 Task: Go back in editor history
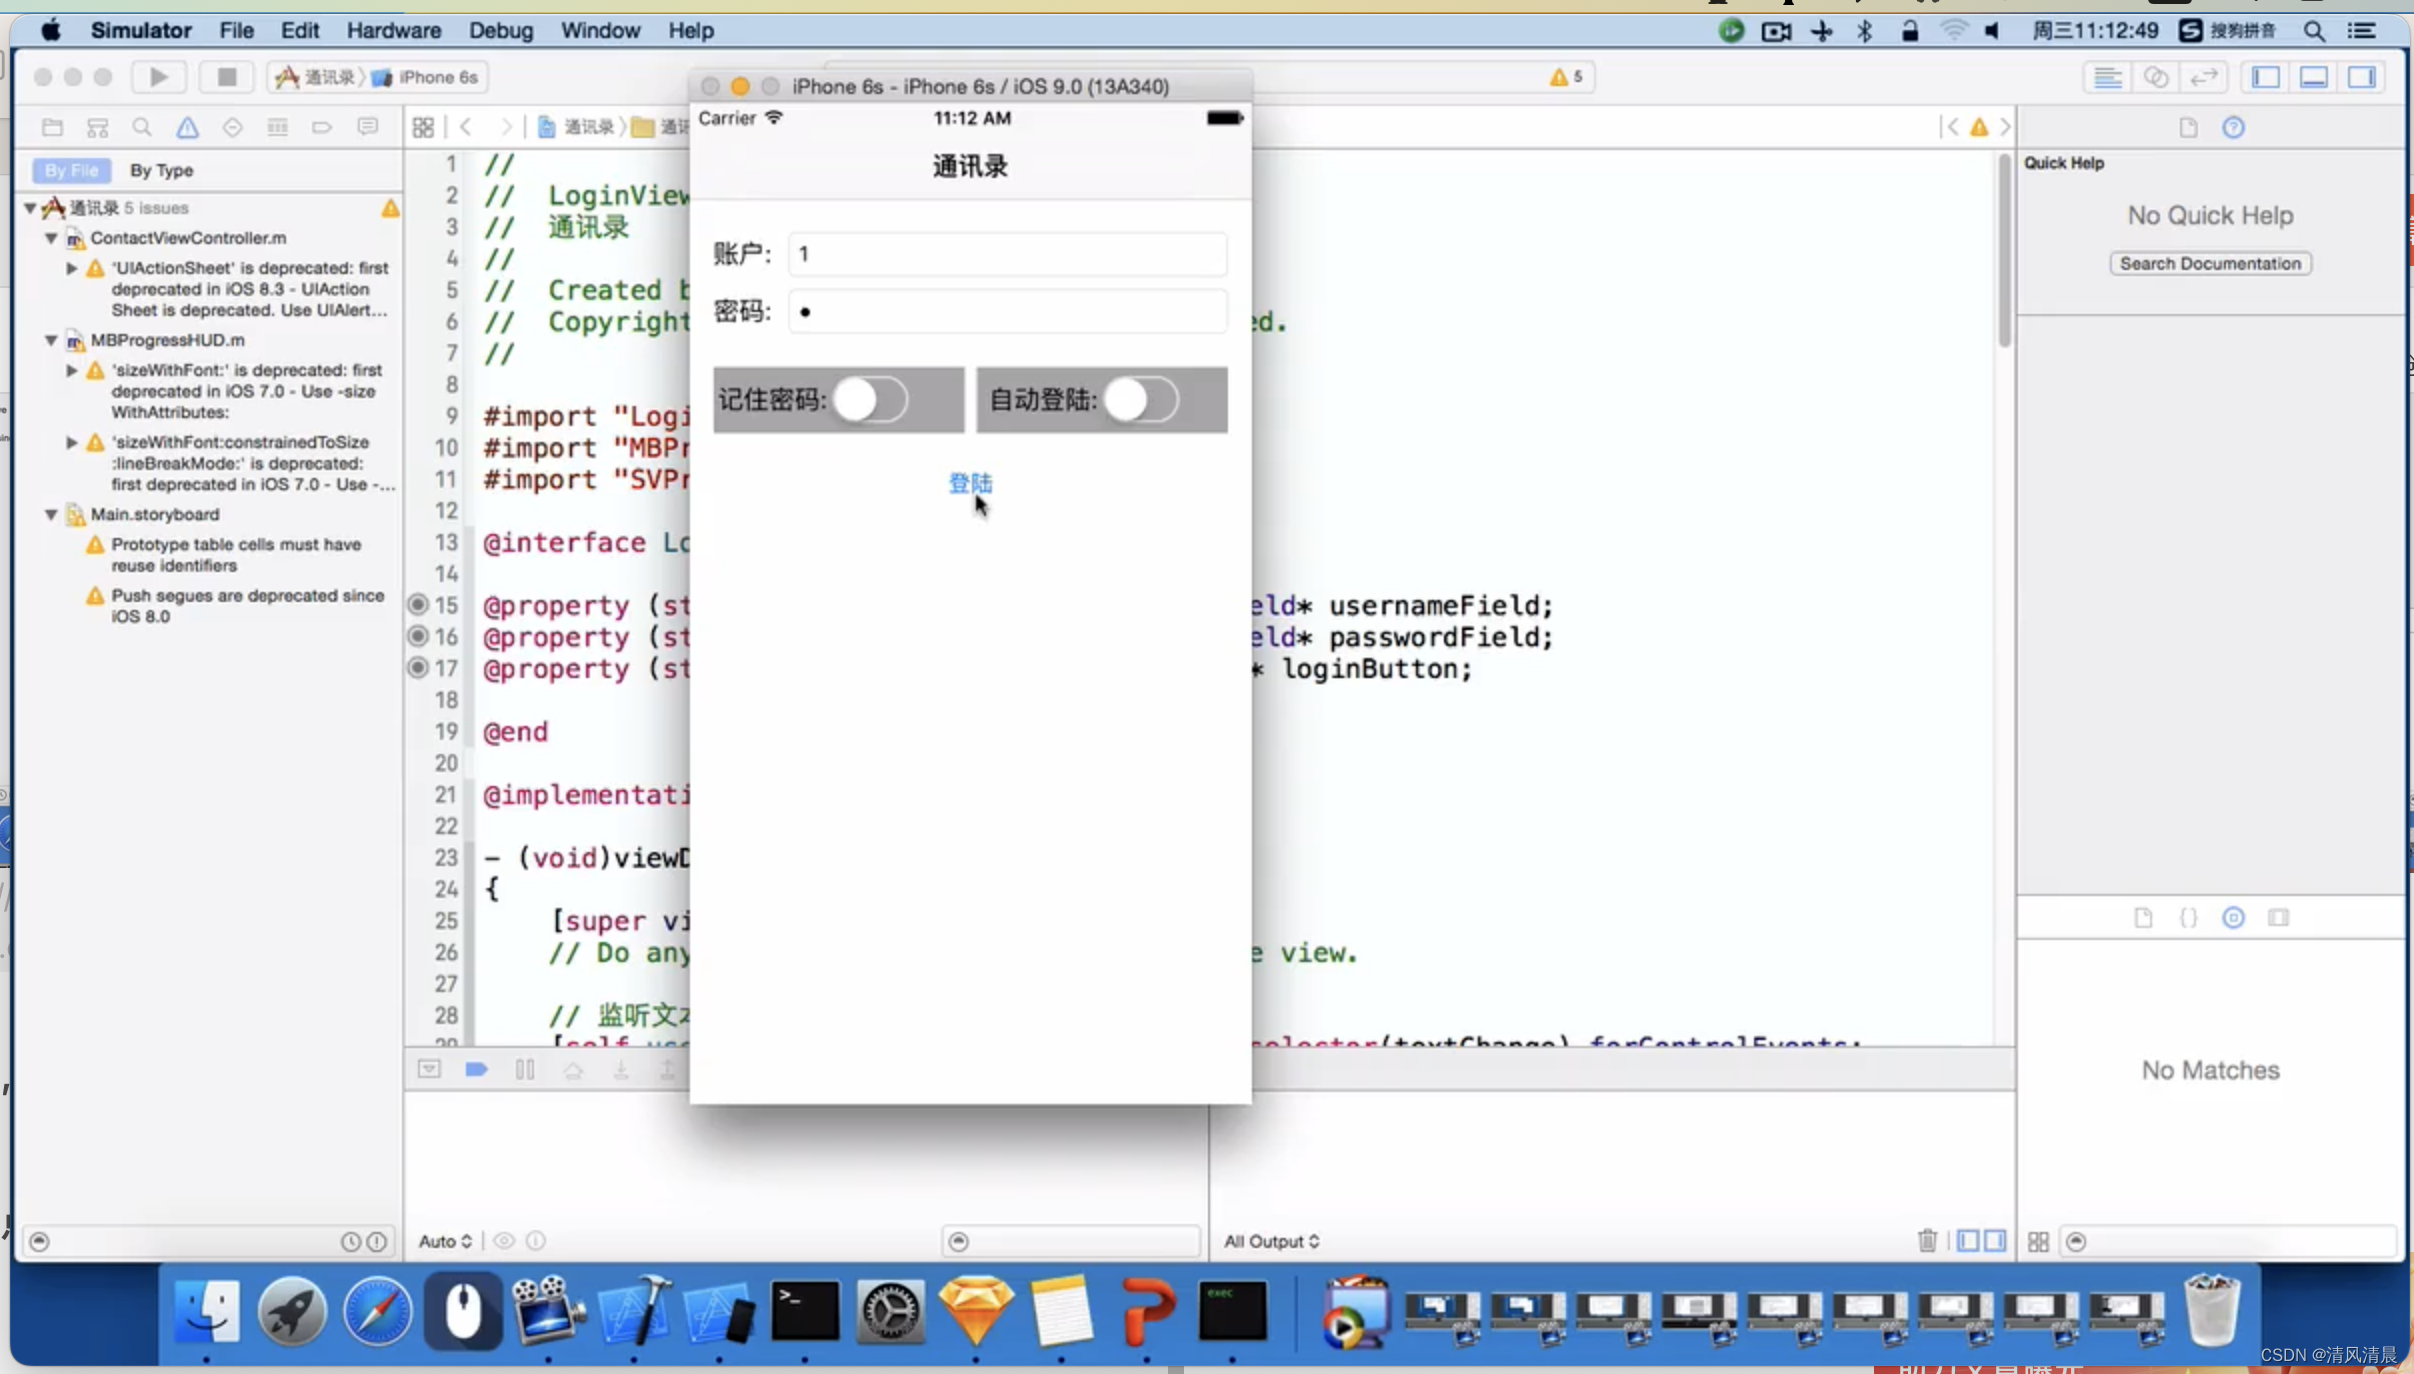[x=466, y=127]
